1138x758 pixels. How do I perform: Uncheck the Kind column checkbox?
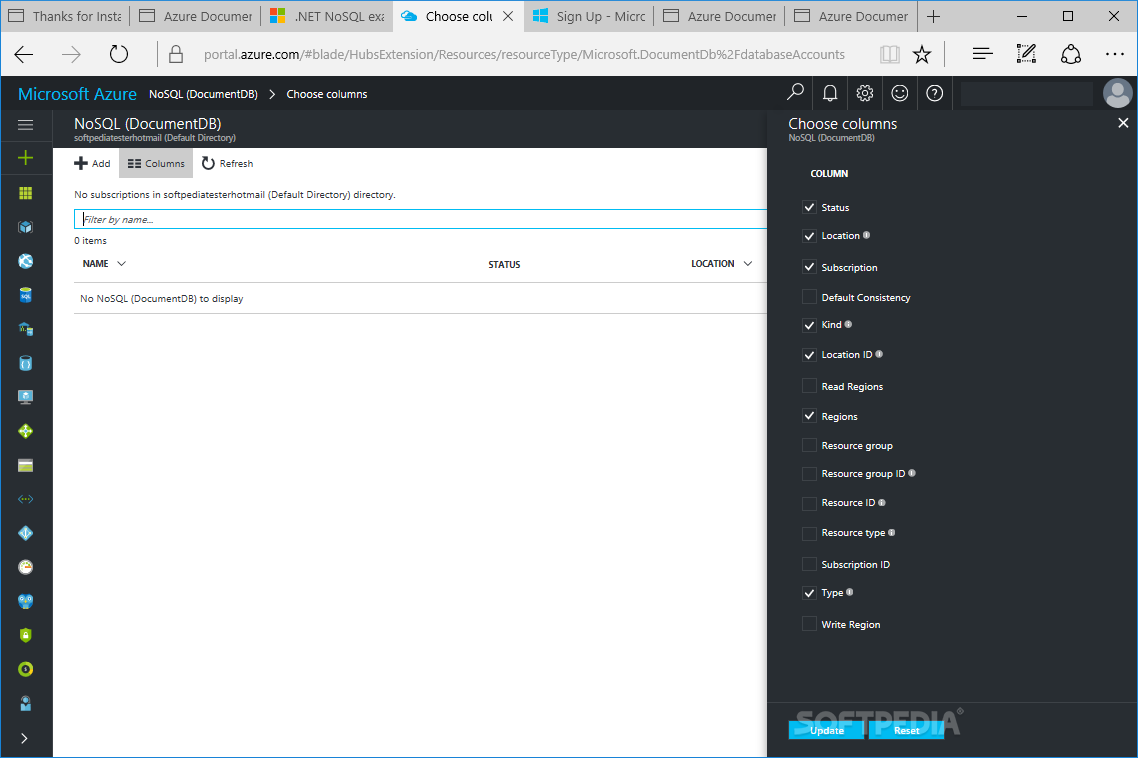pyautogui.click(x=809, y=325)
